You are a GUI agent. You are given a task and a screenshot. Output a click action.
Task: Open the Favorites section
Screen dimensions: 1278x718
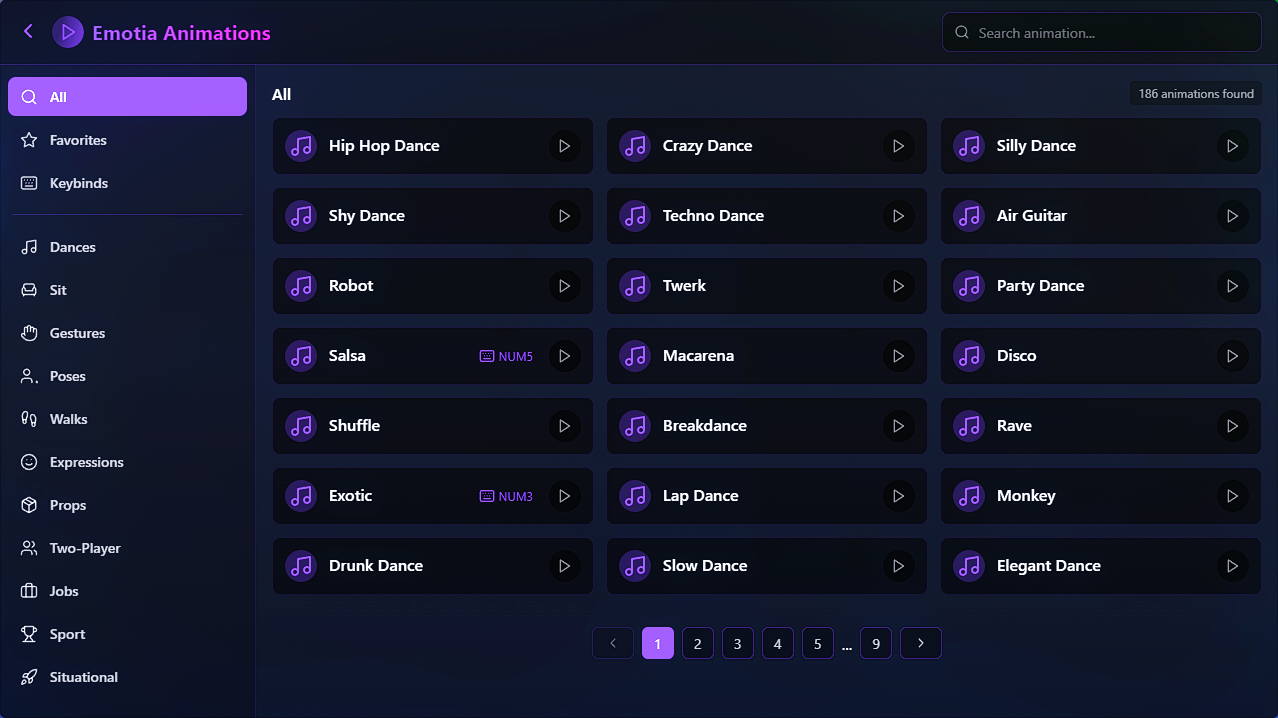click(x=127, y=140)
